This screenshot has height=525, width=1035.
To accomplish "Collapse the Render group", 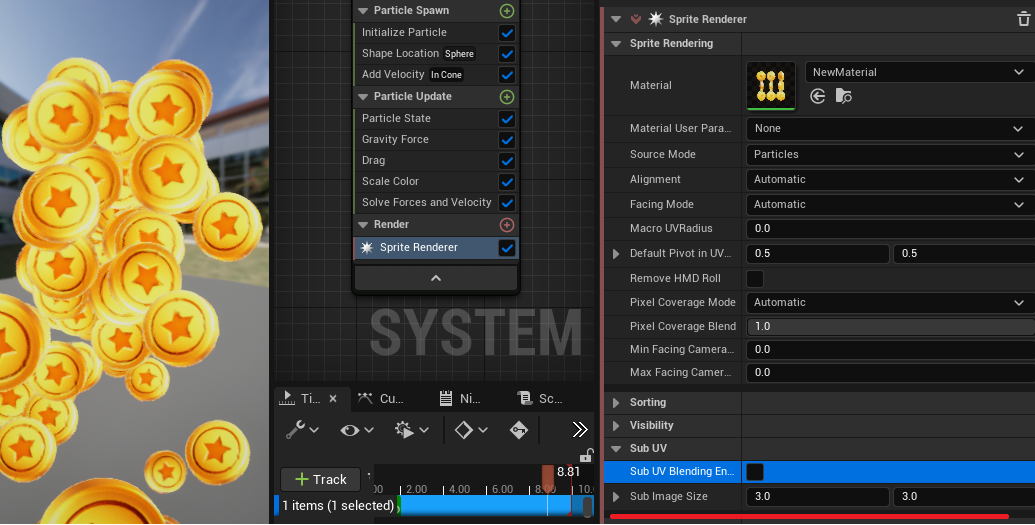I will pyautogui.click(x=363, y=225).
